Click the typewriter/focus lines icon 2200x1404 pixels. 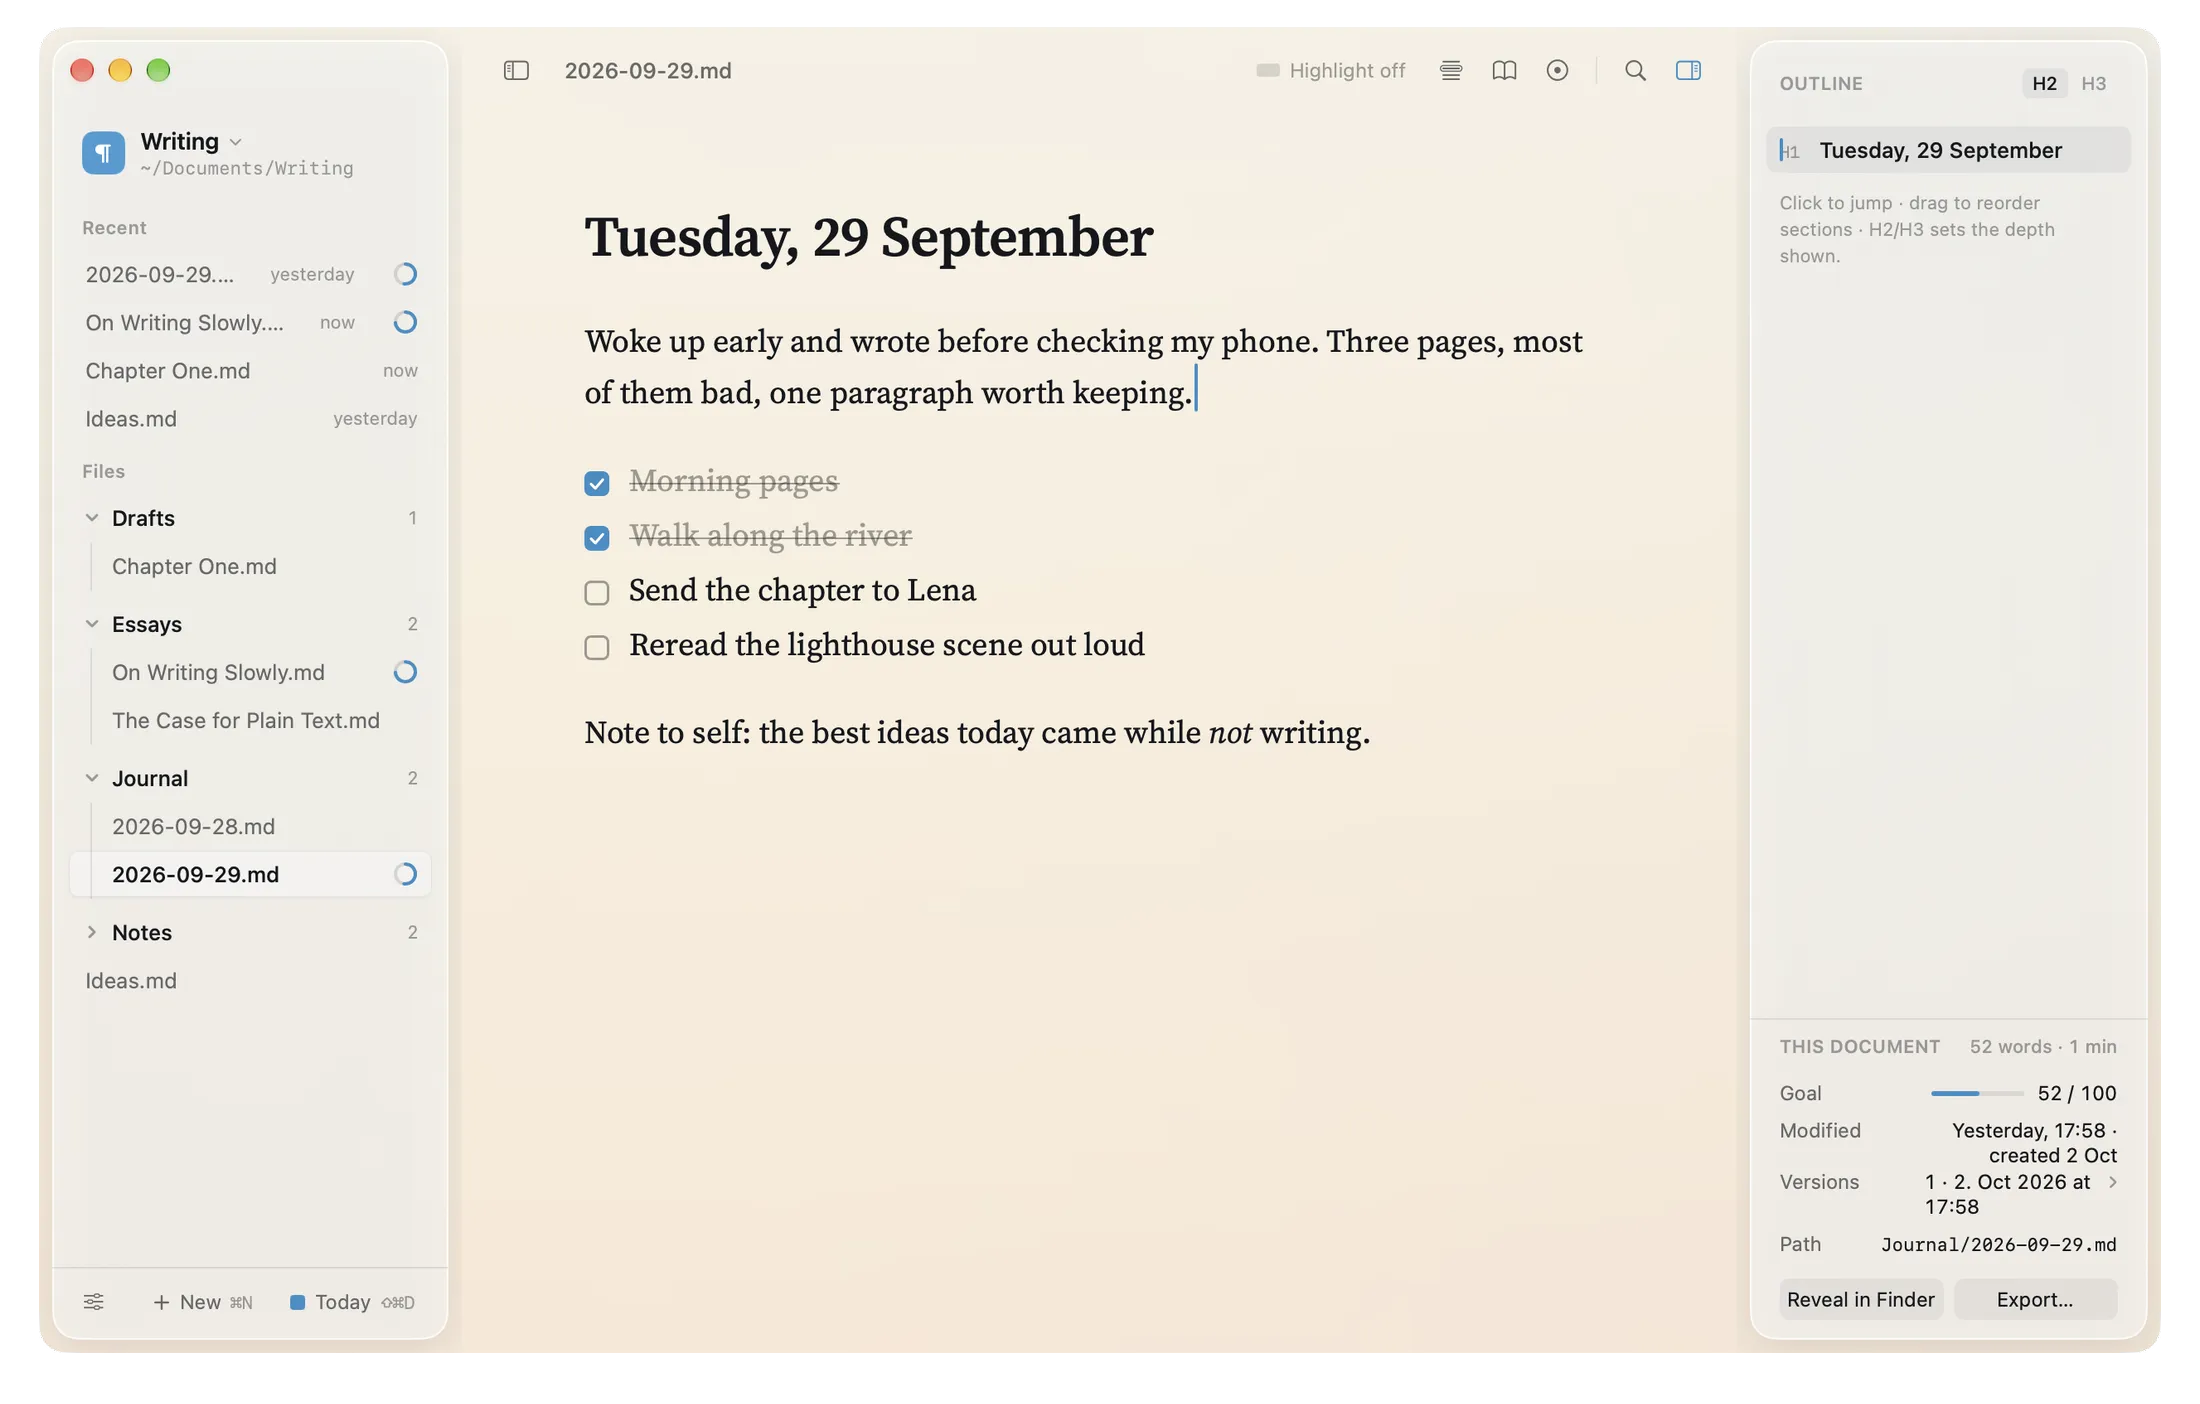tap(1451, 70)
